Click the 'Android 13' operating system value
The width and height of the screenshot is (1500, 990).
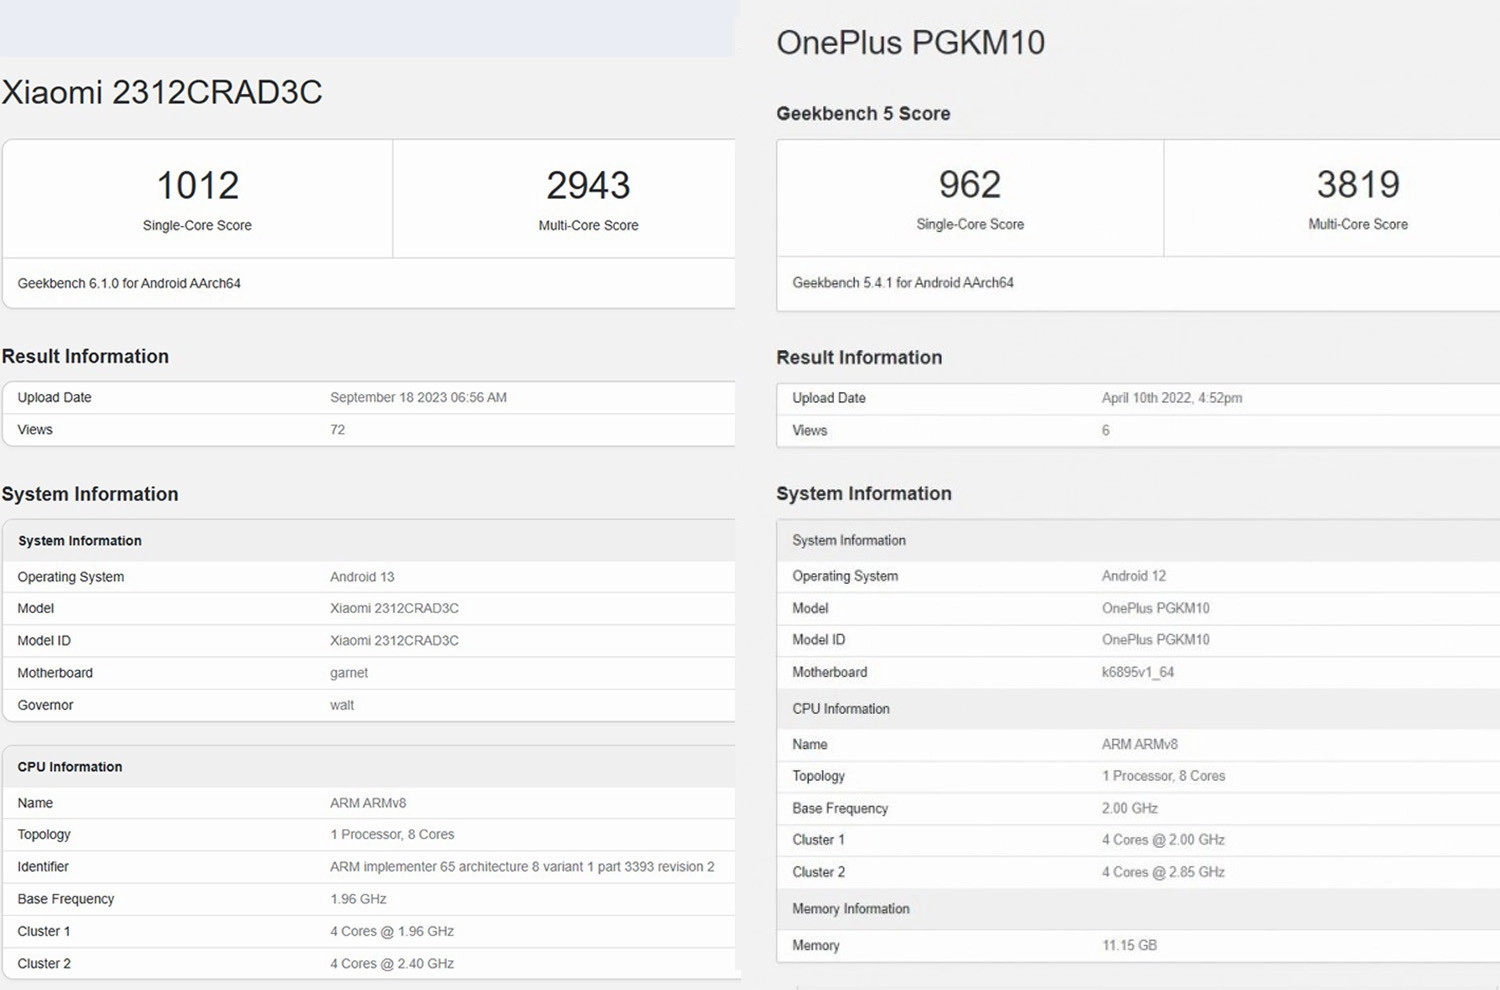(x=362, y=577)
